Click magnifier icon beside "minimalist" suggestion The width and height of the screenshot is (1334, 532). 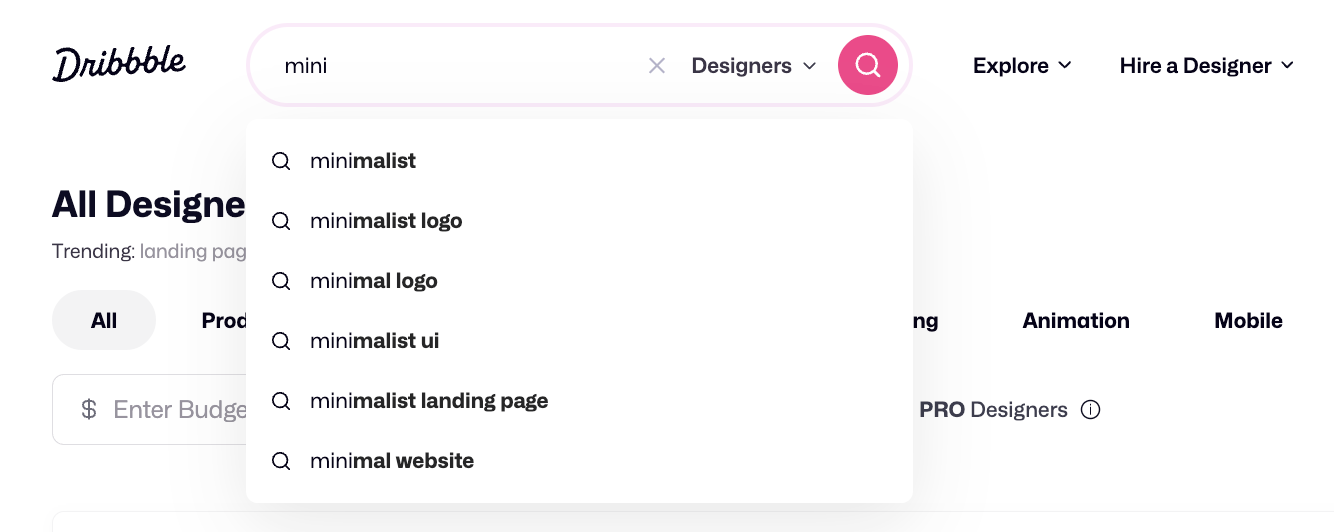click(281, 161)
